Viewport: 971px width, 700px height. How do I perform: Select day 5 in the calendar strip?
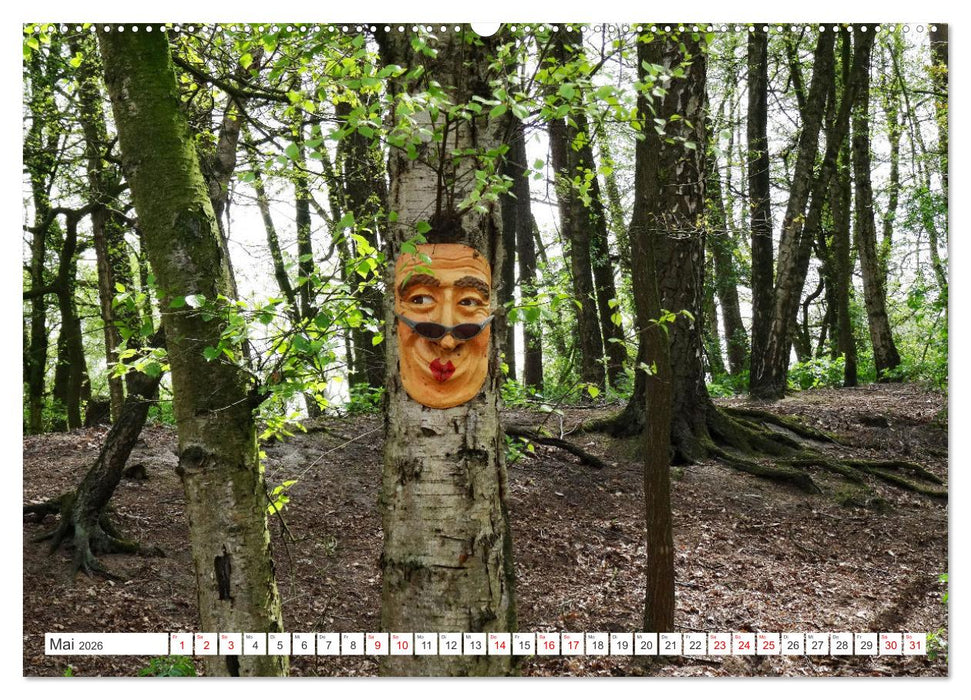279,644
